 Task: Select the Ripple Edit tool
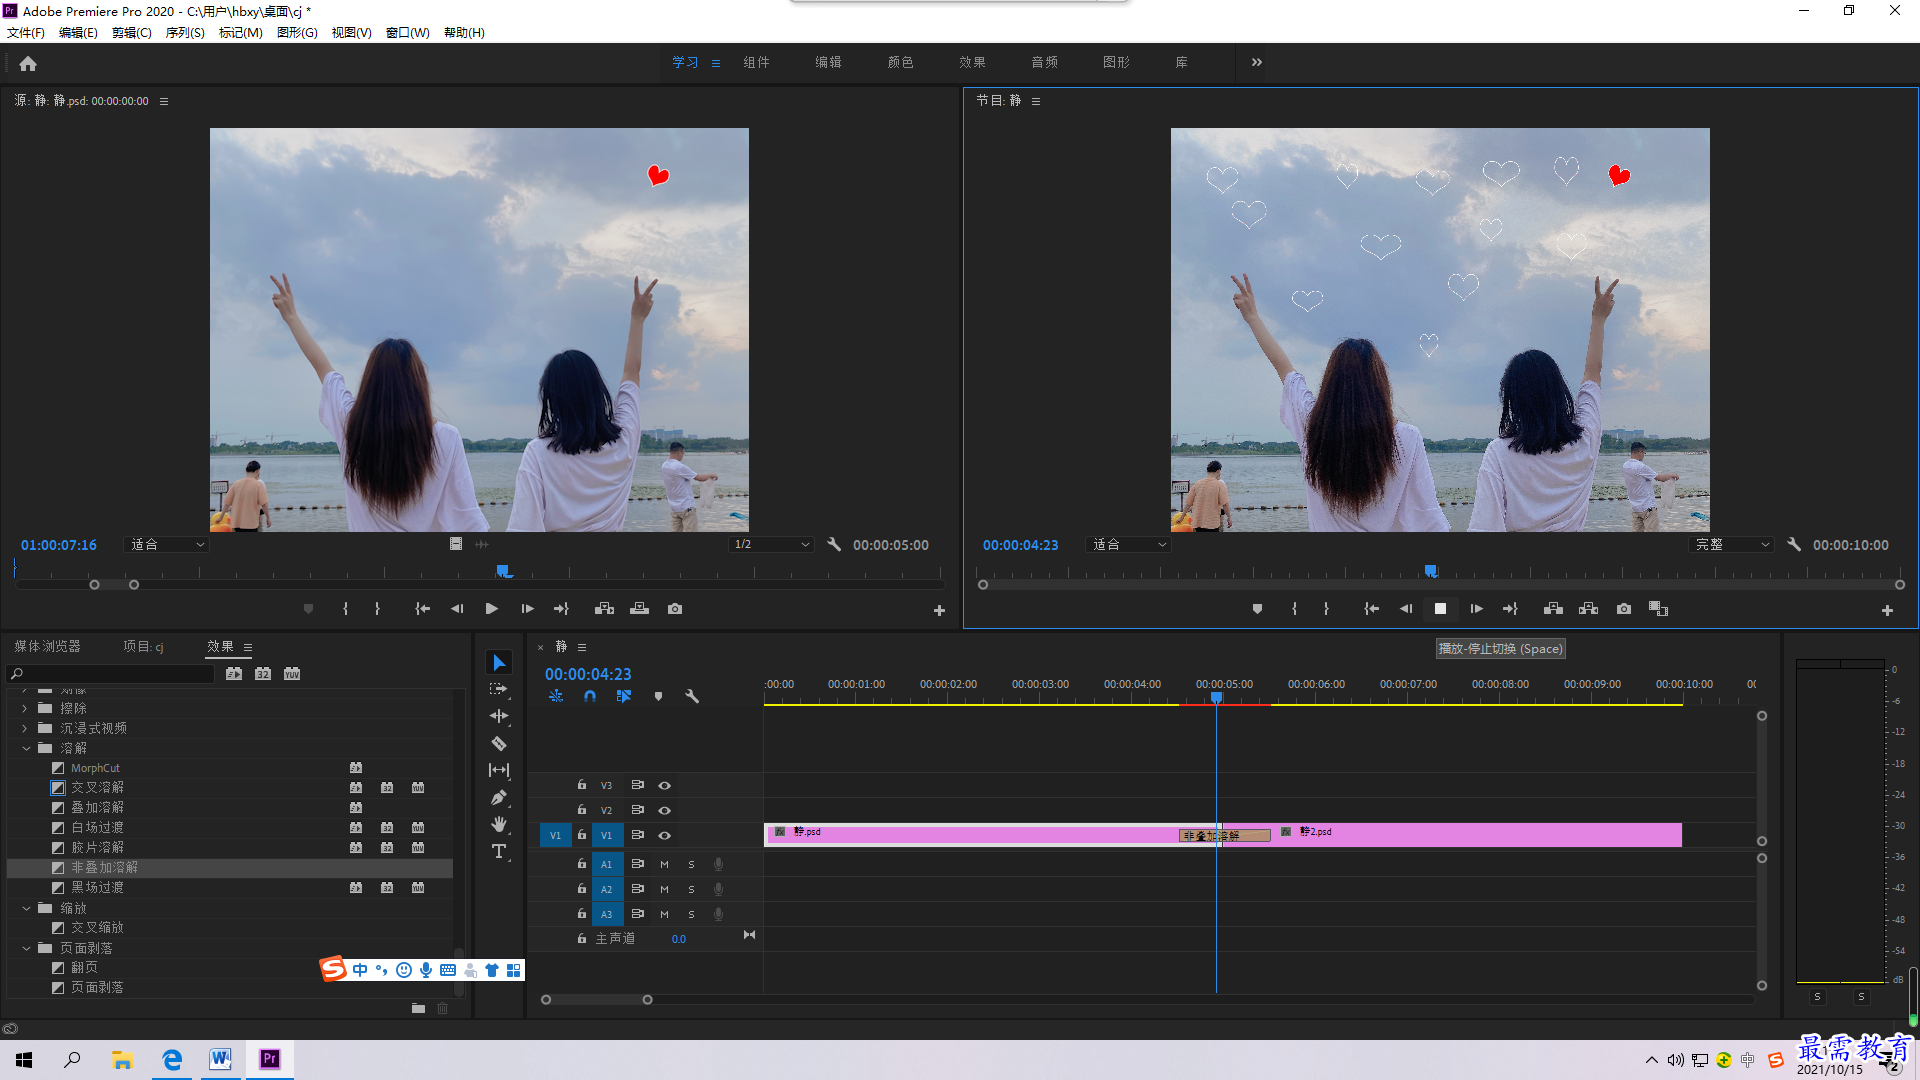[x=499, y=716]
